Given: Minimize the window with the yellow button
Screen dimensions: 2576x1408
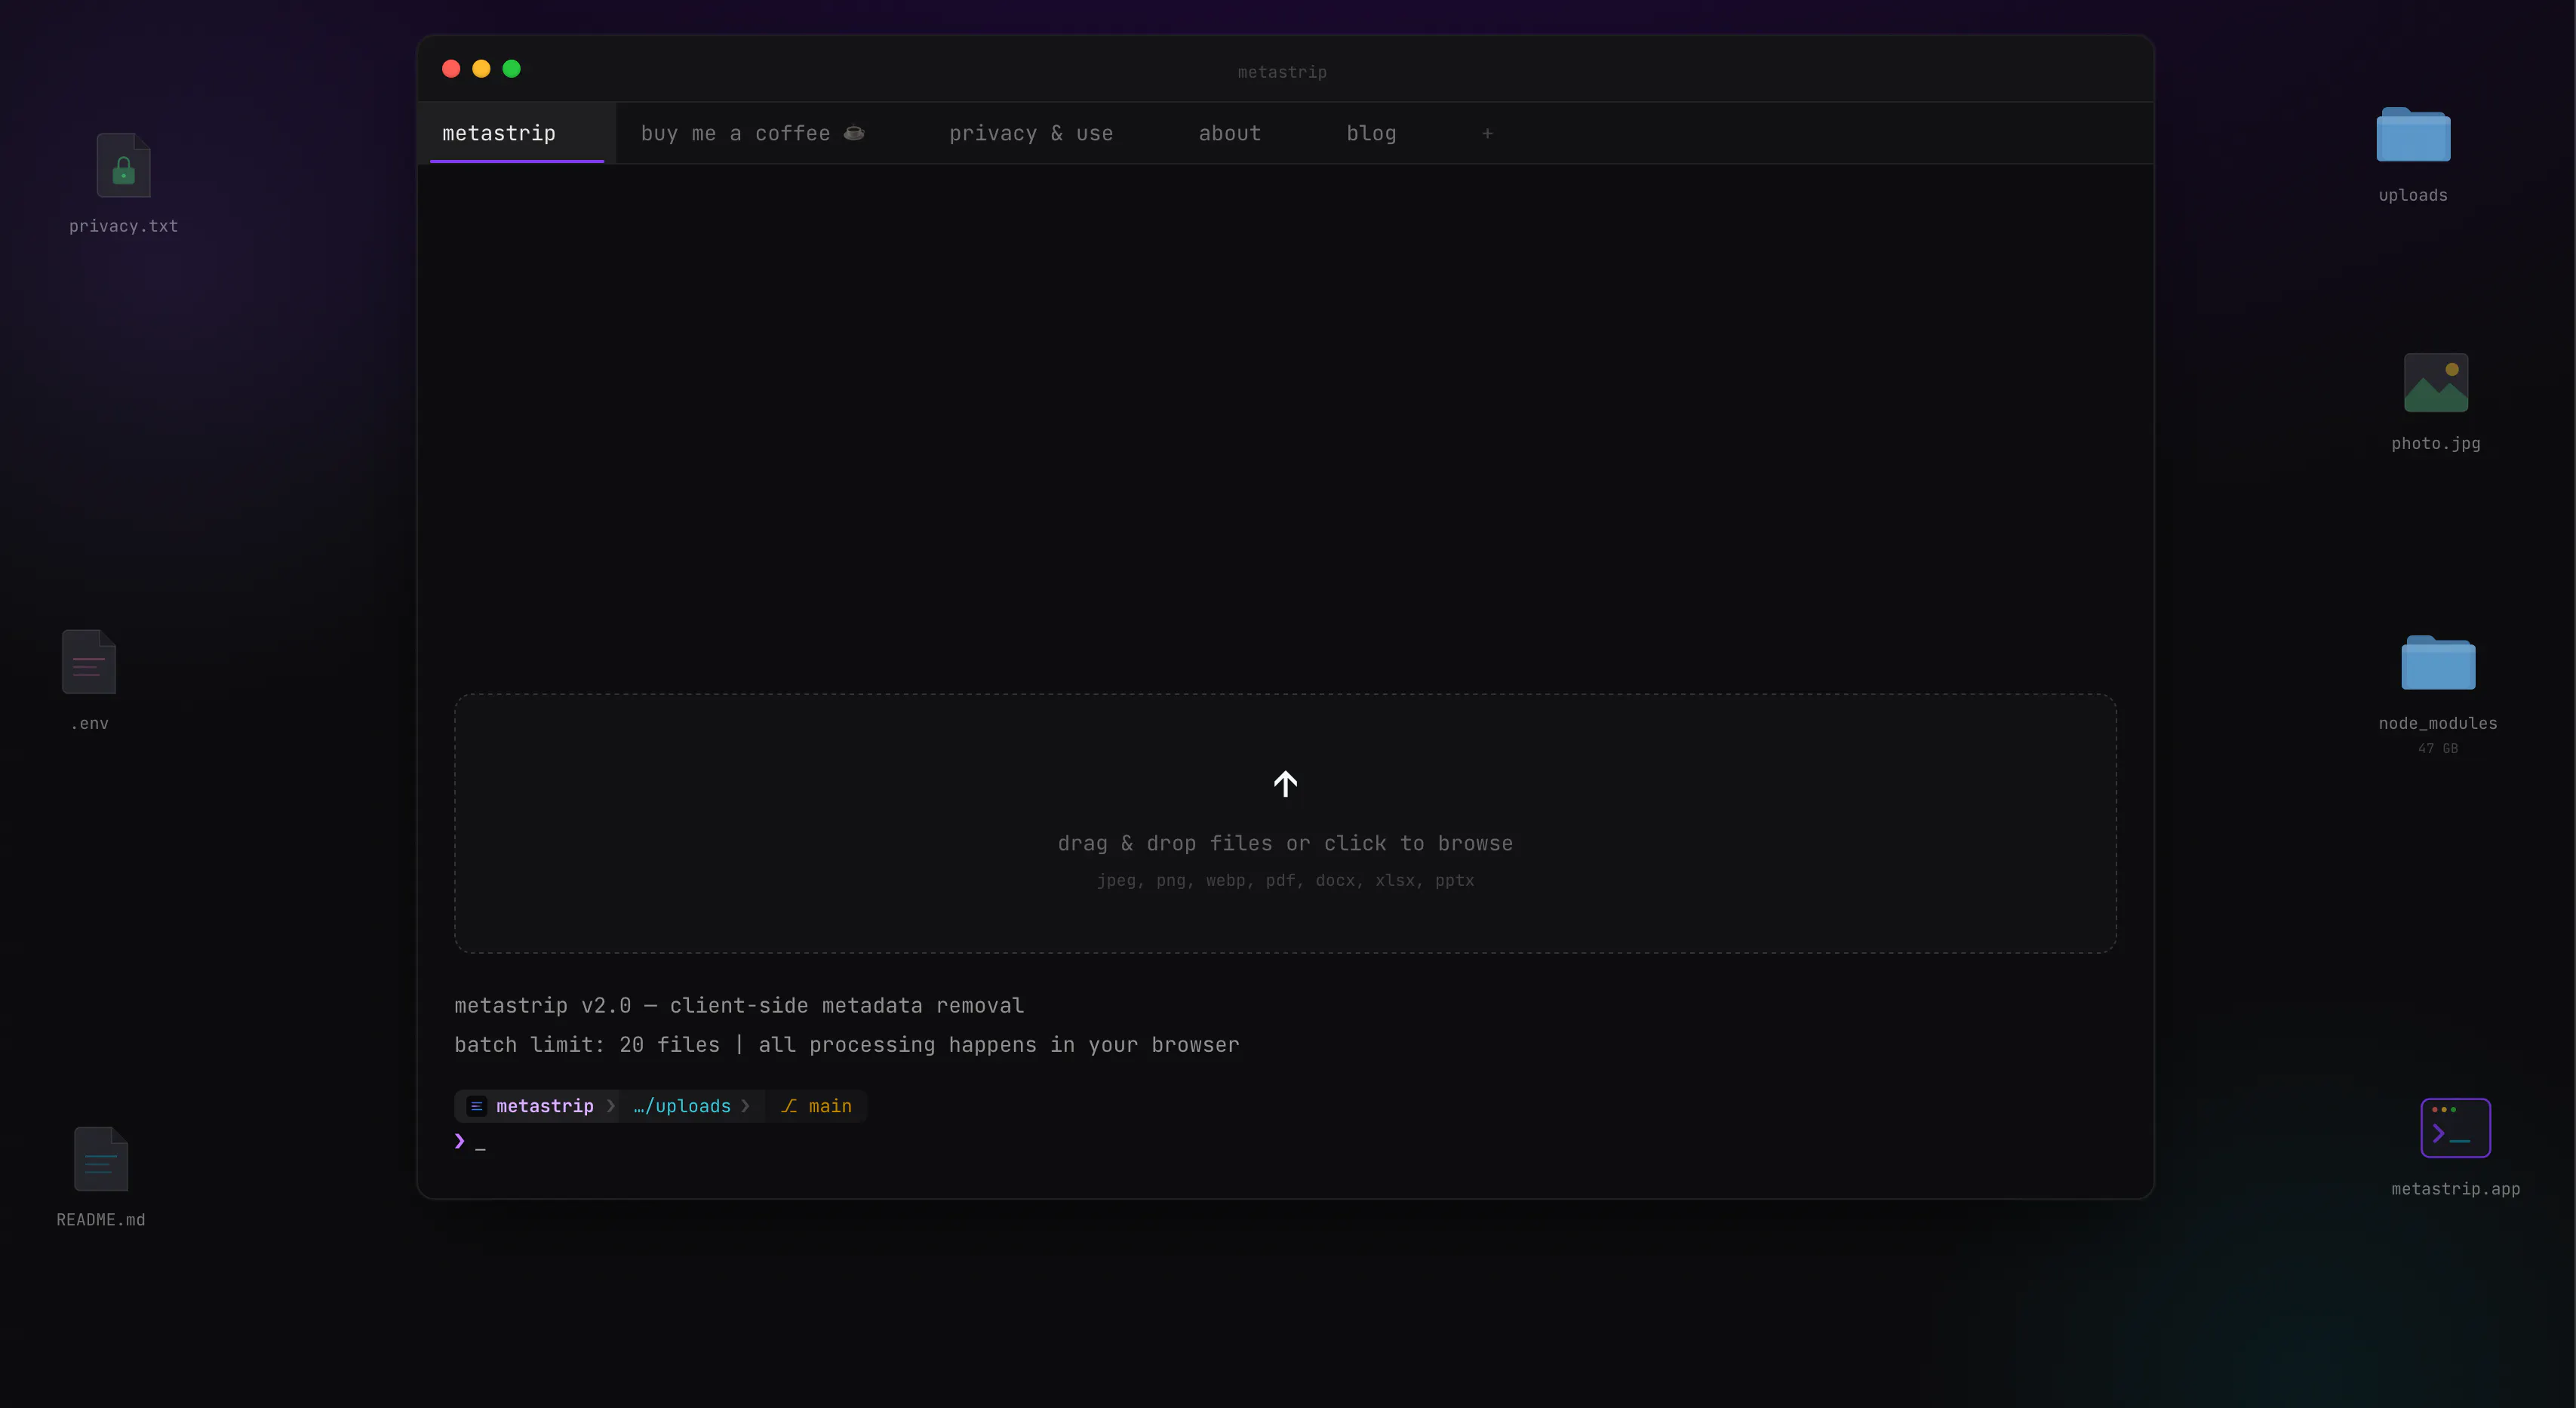Looking at the screenshot, I should pos(481,69).
